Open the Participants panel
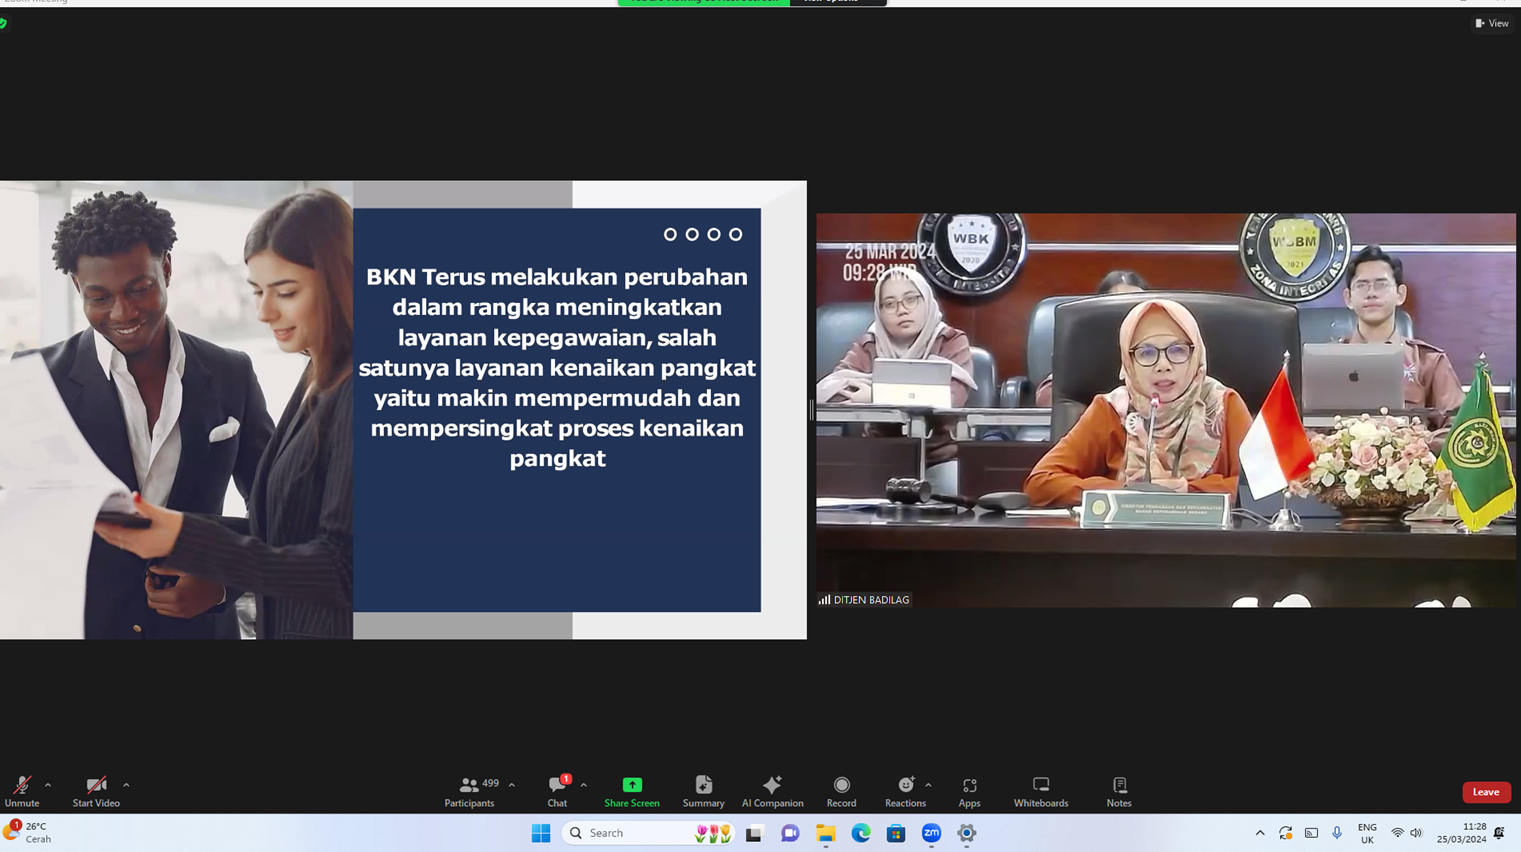The width and height of the screenshot is (1521, 852). tap(470, 791)
